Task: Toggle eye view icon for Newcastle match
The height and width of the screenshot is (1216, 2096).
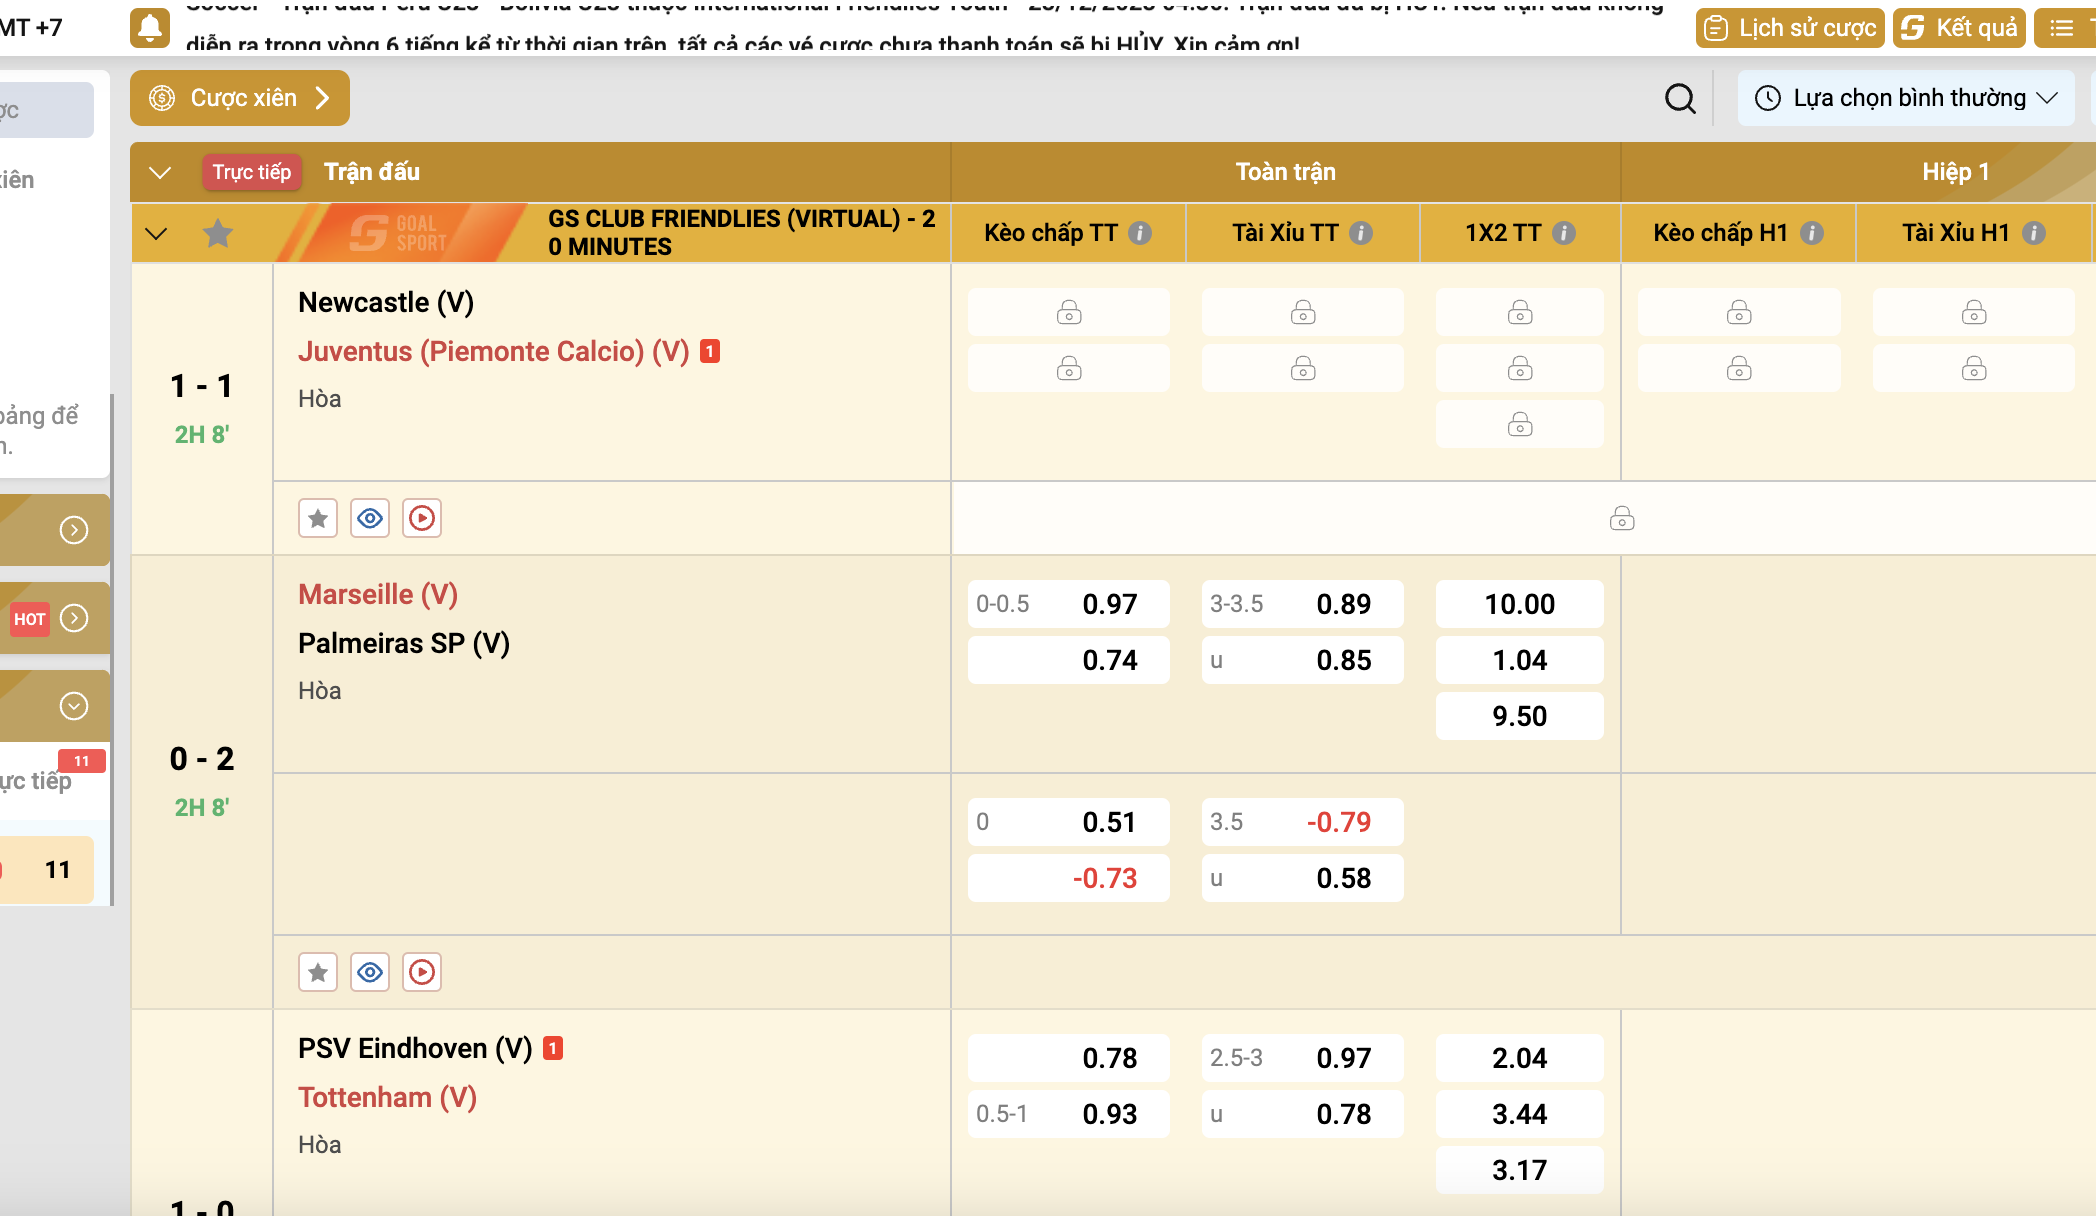Action: click(x=370, y=518)
